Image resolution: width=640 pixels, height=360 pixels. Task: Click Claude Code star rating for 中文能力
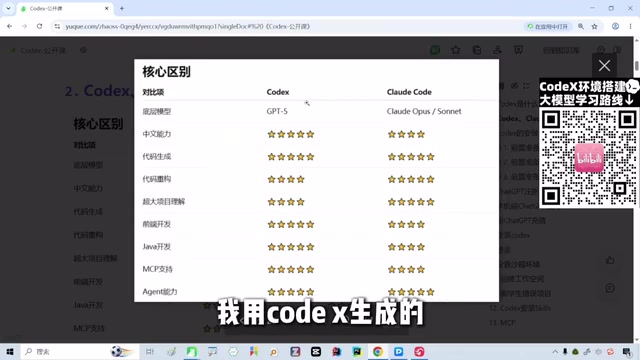[406, 134]
